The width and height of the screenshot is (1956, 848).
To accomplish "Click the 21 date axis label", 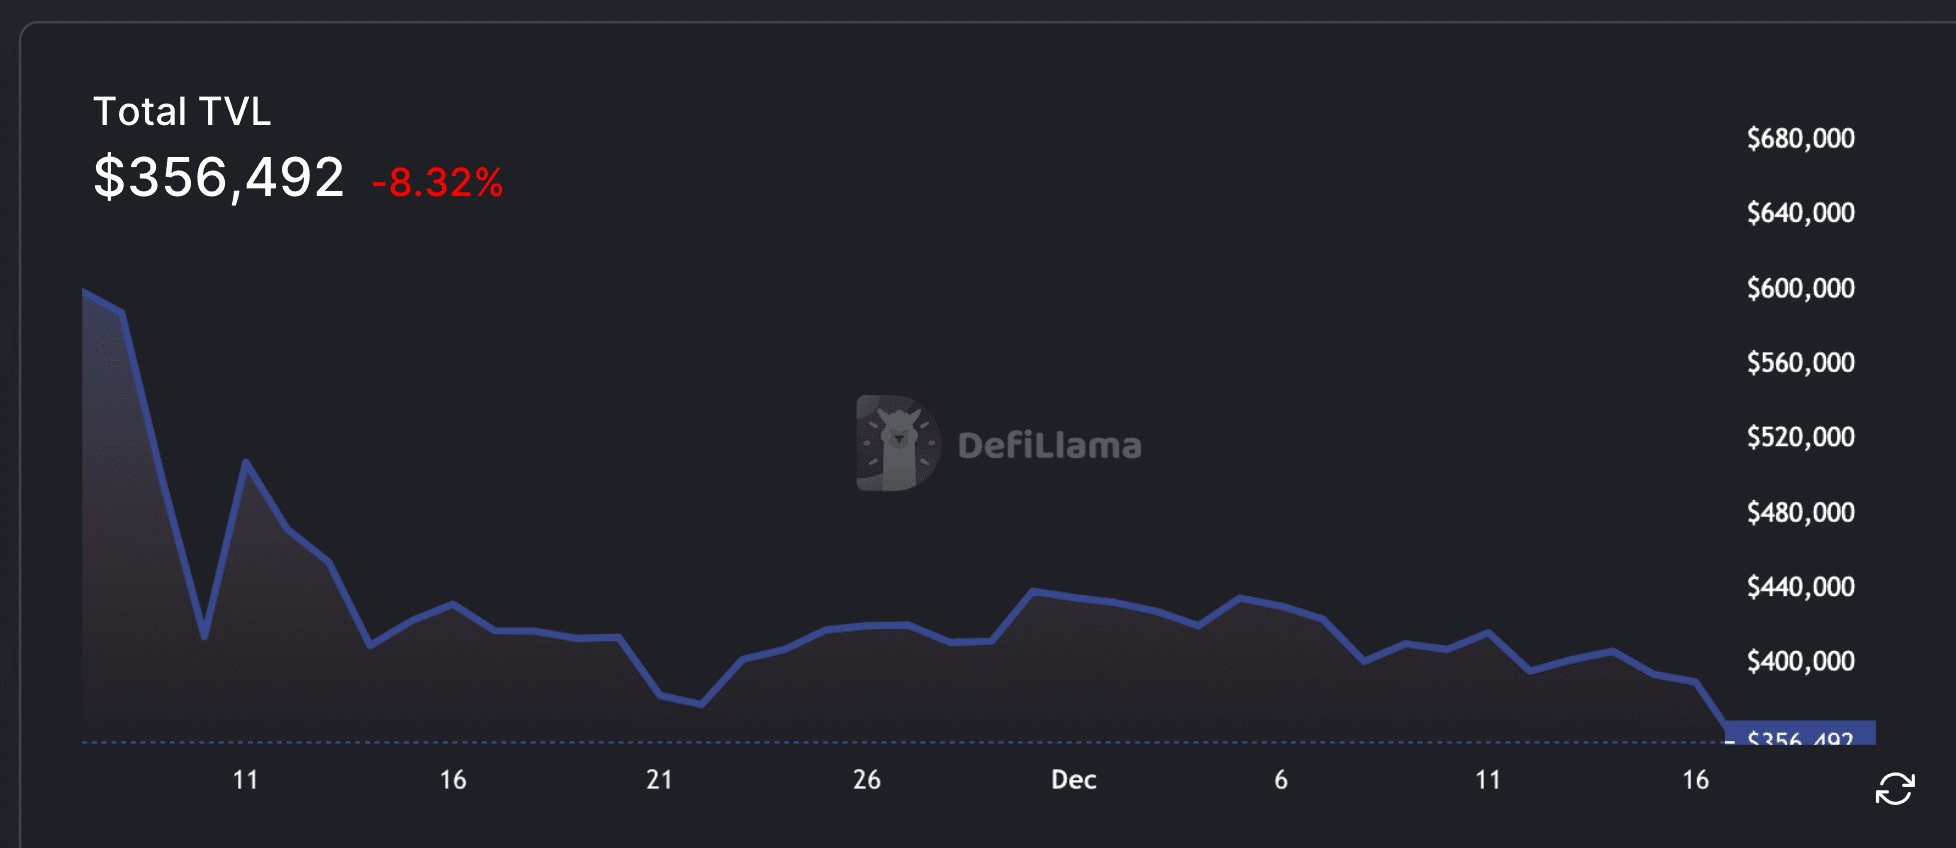I will coord(659,780).
